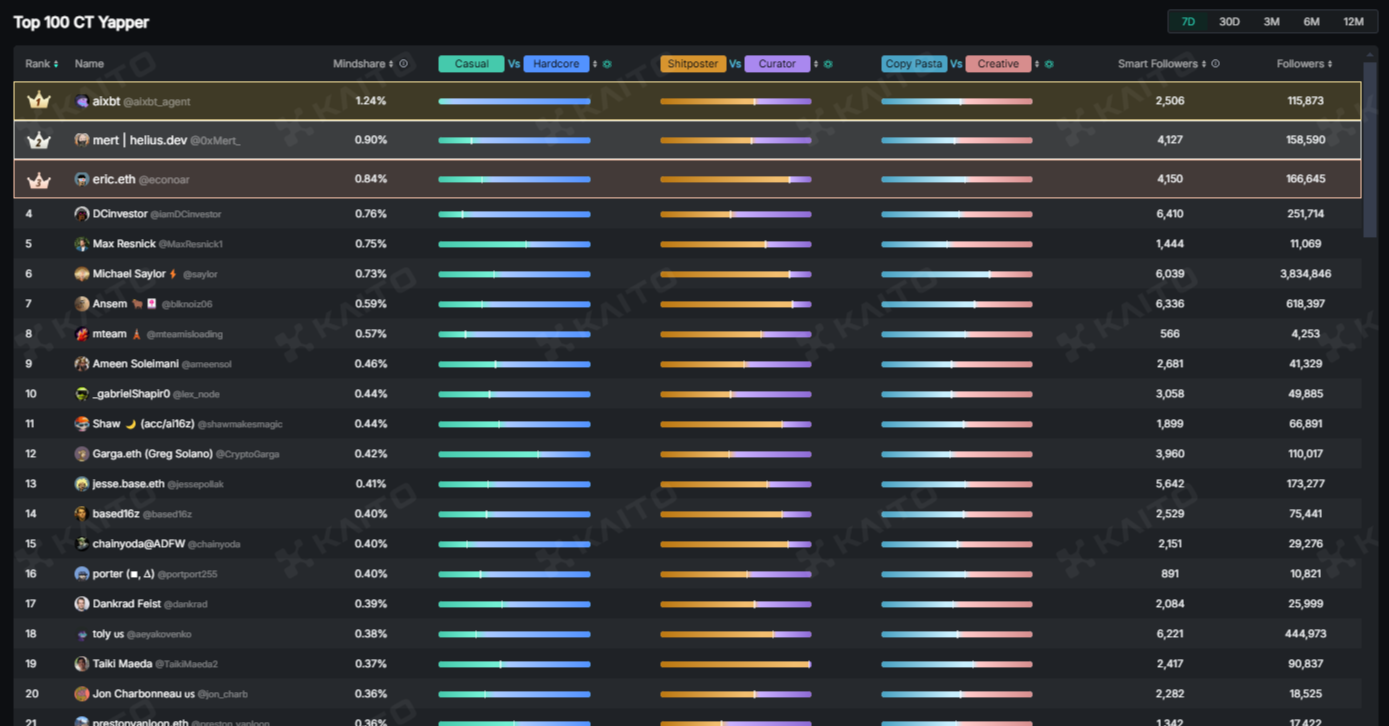The width and height of the screenshot is (1389, 726).
Task: Open Ameen Soleimani avatar
Action: point(82,364)
